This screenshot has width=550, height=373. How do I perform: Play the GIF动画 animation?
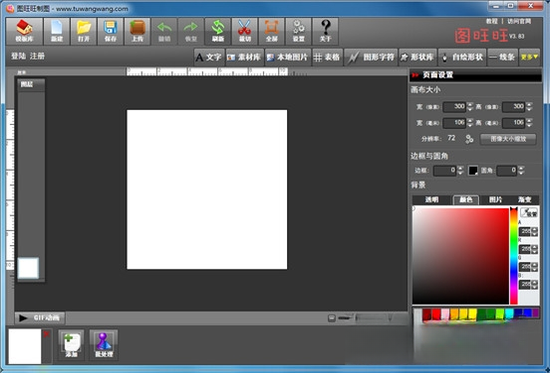click(x=40, y=318)
